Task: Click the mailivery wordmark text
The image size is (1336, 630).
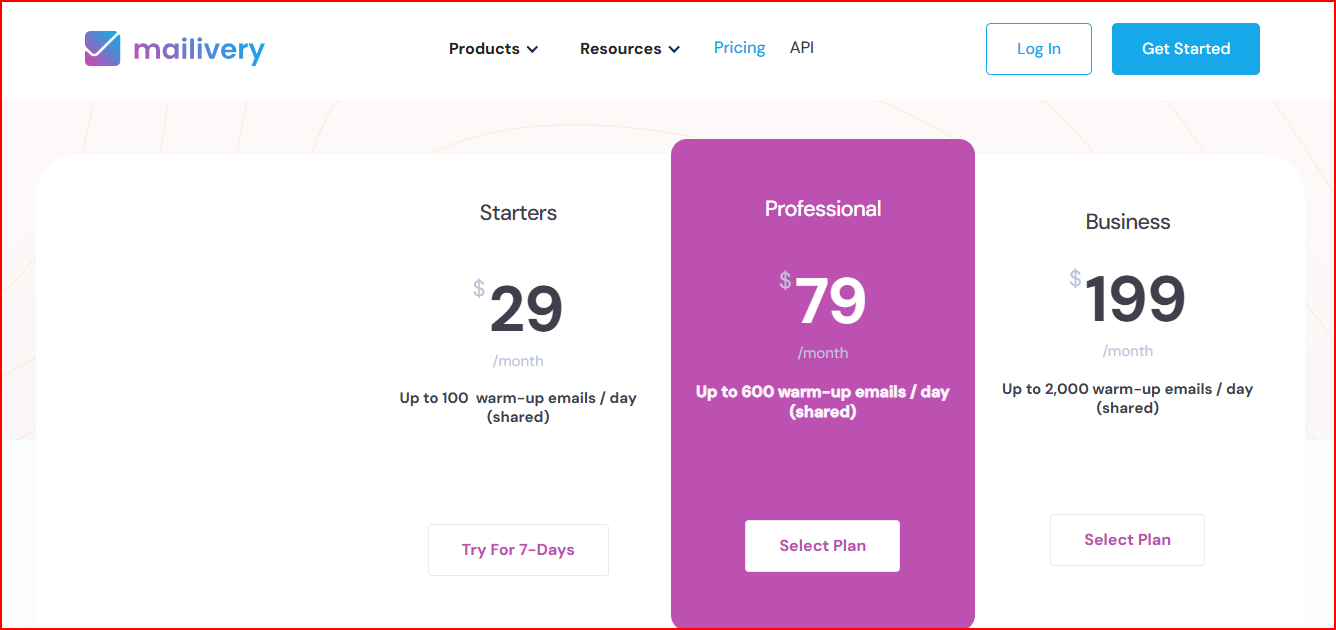Action: pyautogui.click(x=197, y=48)
